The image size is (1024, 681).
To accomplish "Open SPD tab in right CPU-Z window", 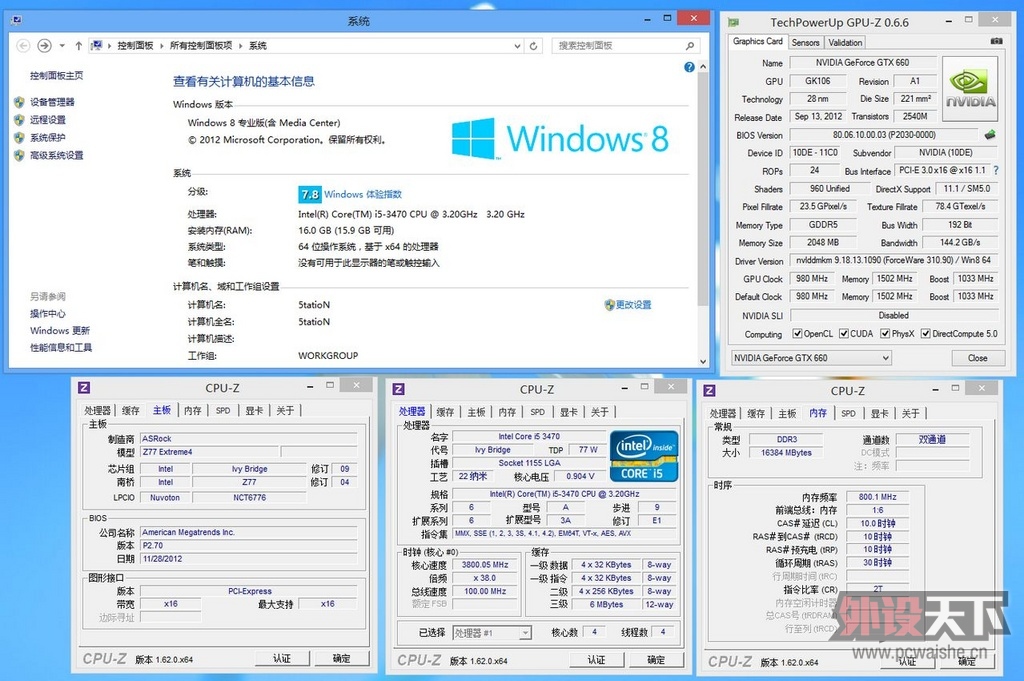I will [x=848, y=413].
